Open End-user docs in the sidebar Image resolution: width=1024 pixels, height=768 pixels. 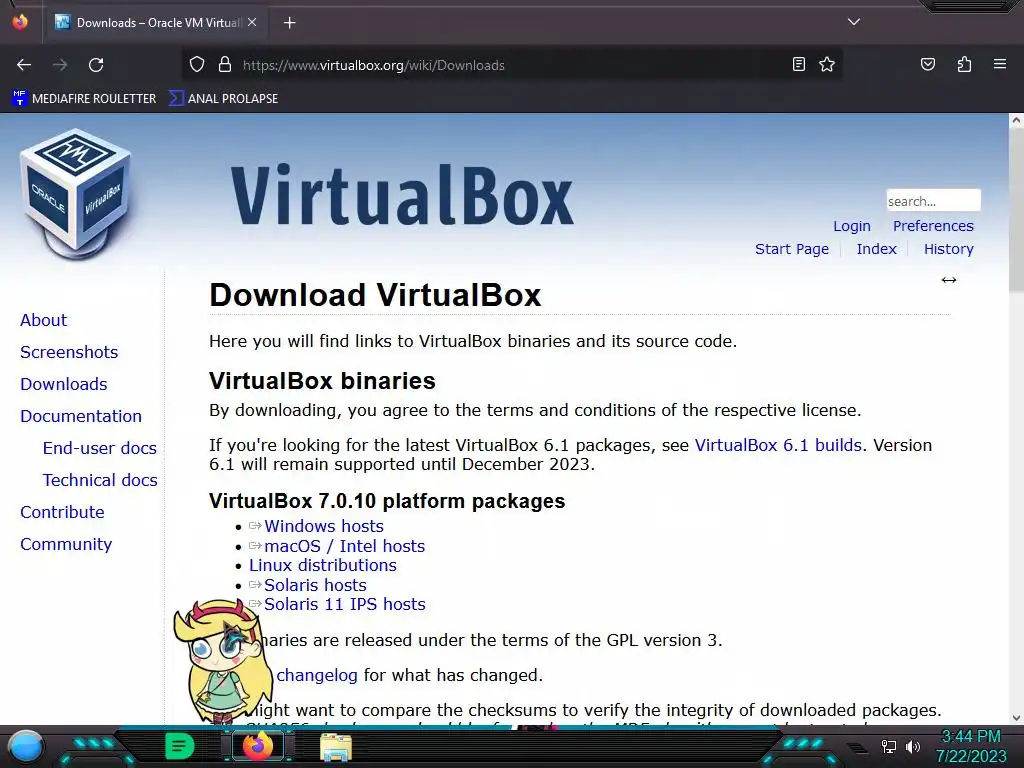click(100, 448)
